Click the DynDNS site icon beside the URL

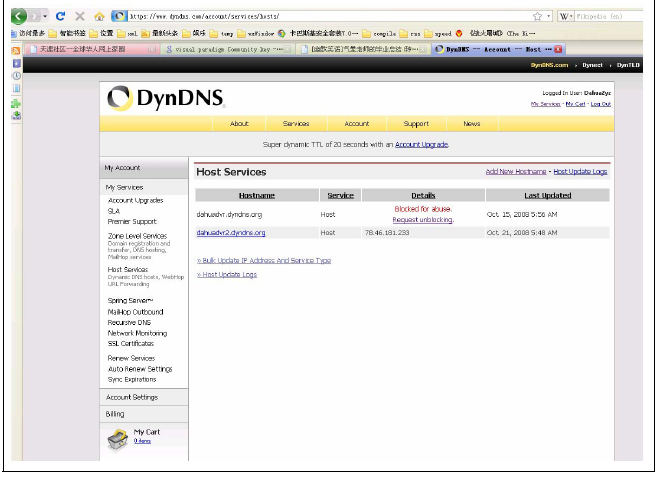point(119,16)
